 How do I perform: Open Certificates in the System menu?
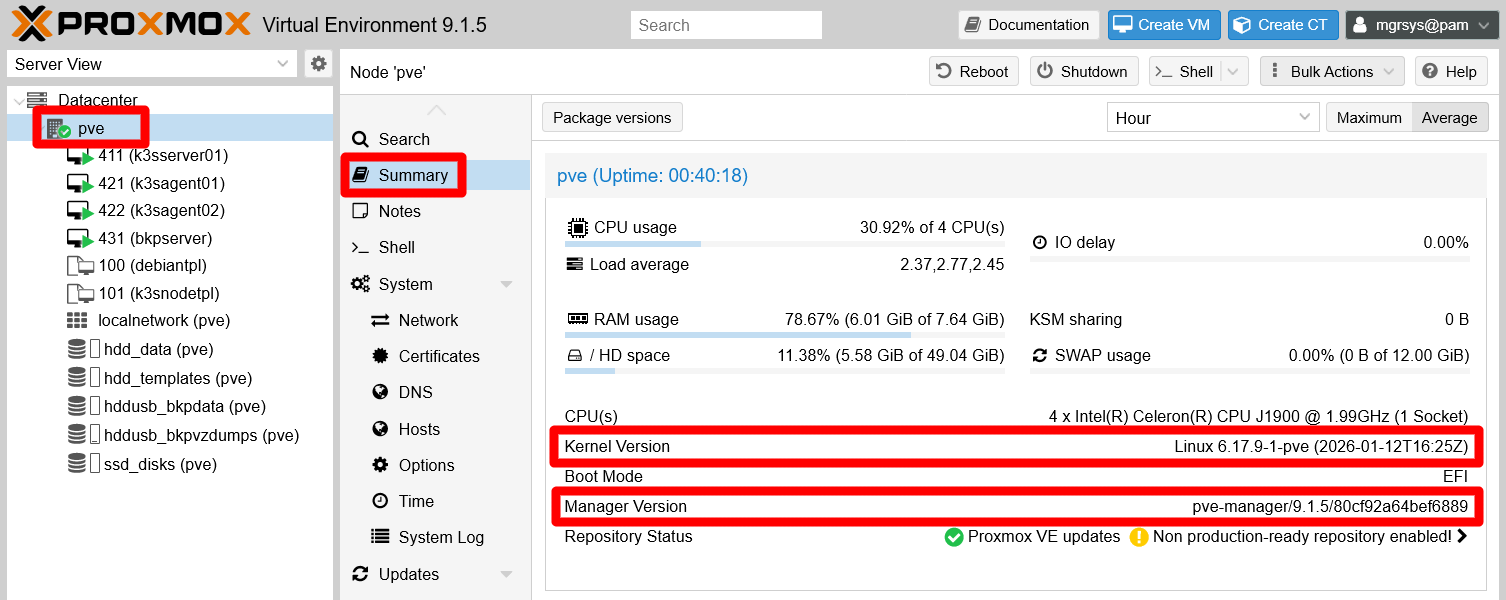pos(438,356)
